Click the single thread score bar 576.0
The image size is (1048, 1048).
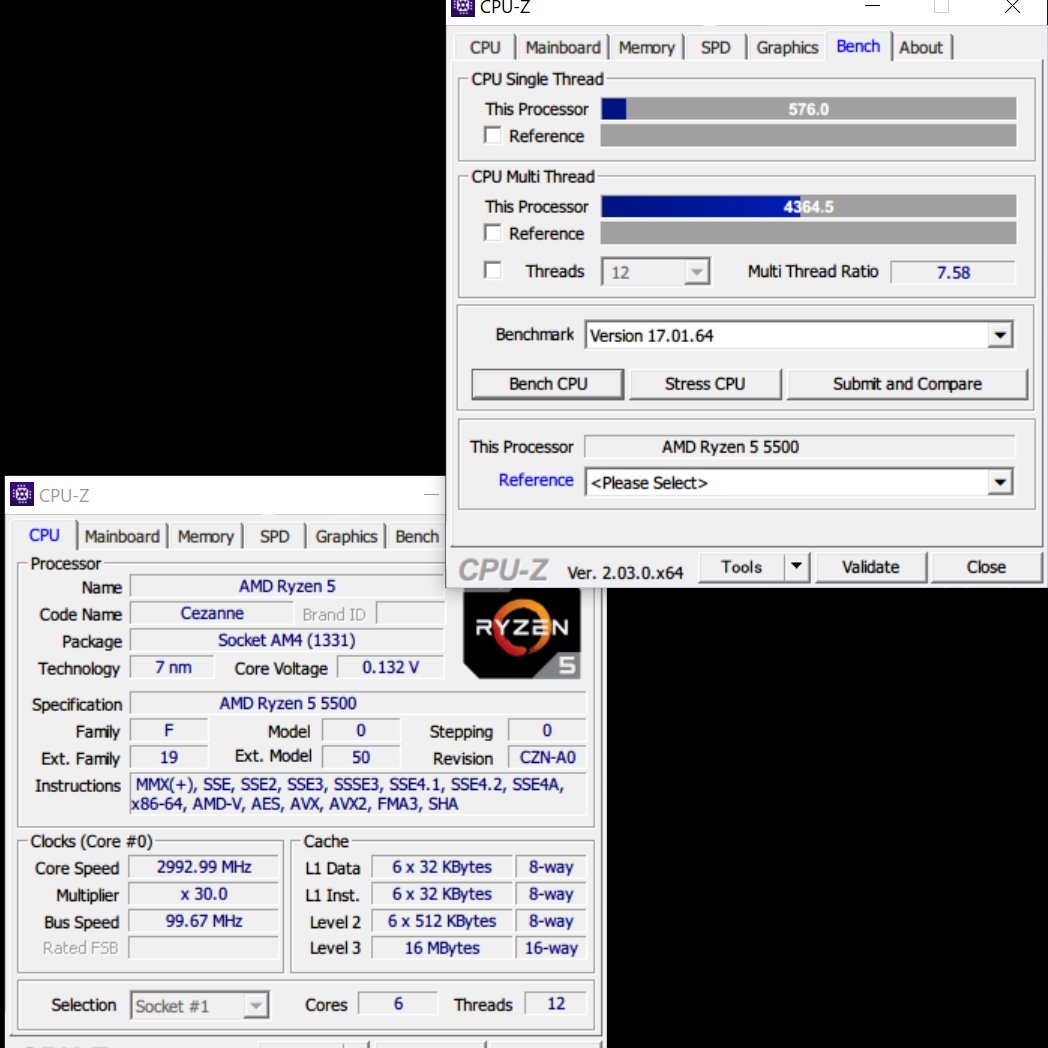809,109
